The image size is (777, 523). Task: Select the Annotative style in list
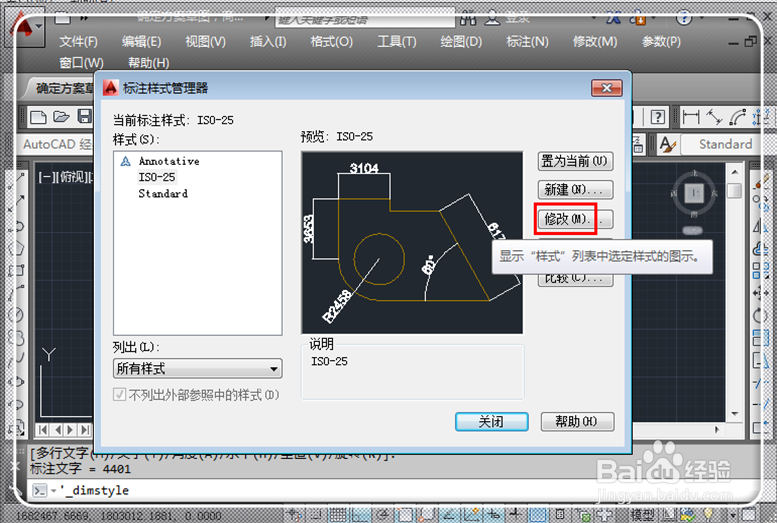[x=169, y=161]
